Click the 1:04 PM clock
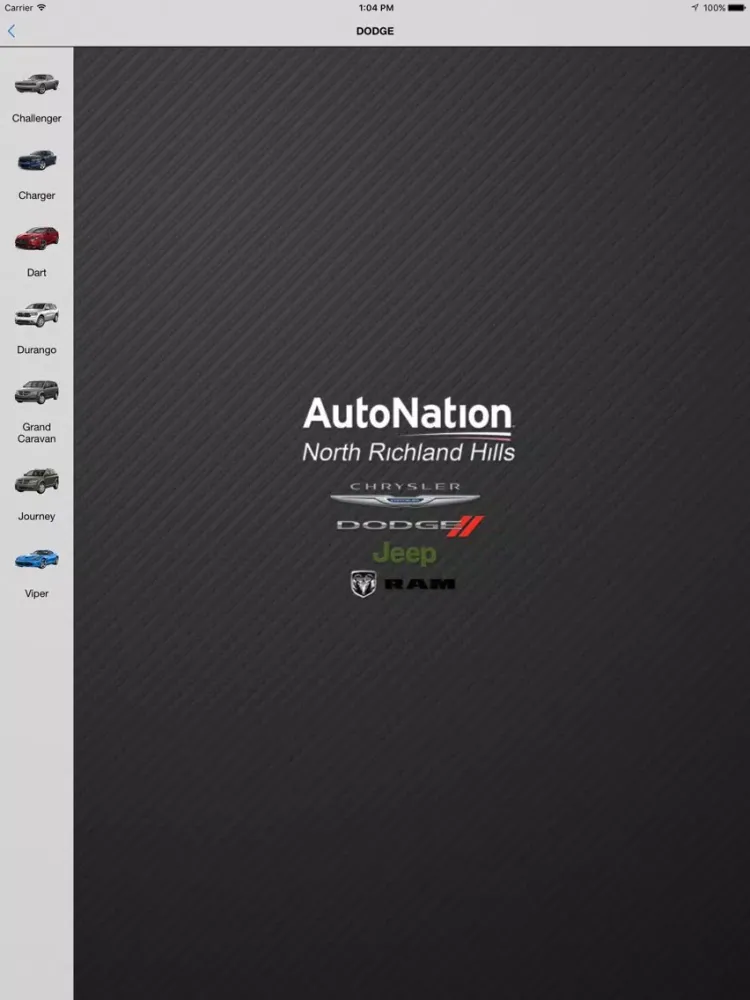This screenshot has width=750, height=1000. pyautogui.click(x=376, y=8)
